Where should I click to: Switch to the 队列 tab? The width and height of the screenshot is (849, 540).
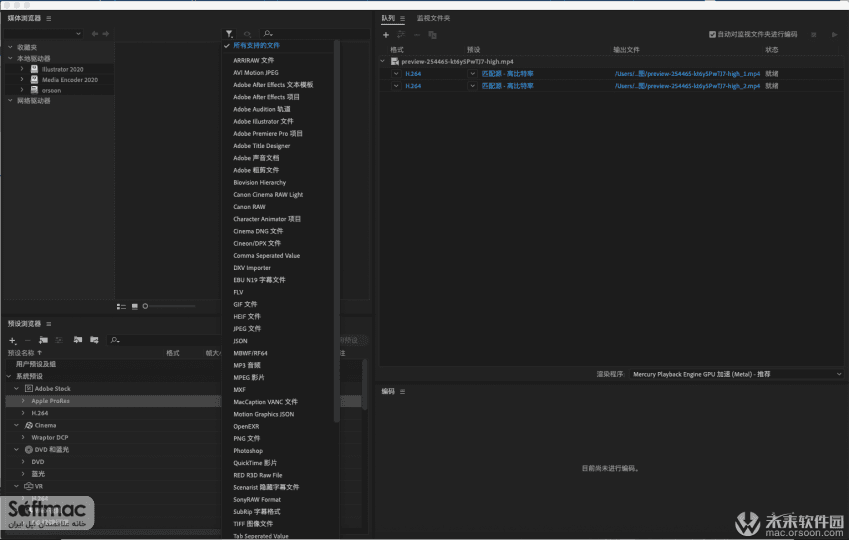point(388,18)
